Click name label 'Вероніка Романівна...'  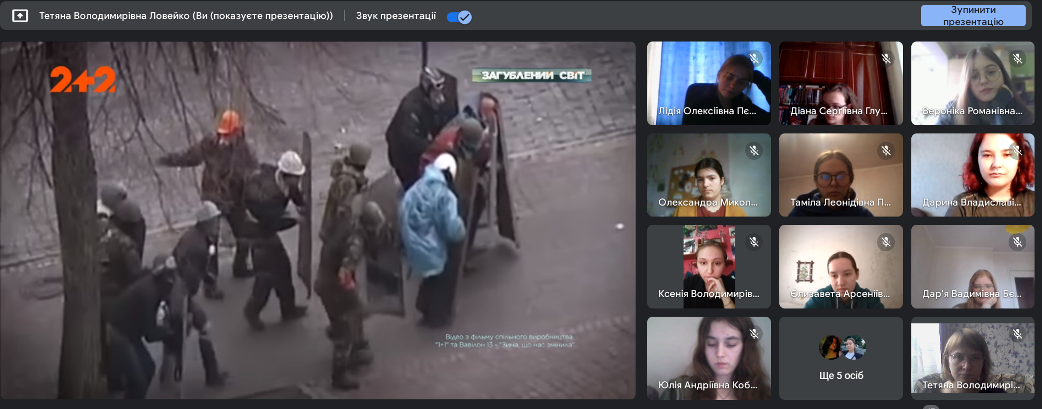click(972, 111)
